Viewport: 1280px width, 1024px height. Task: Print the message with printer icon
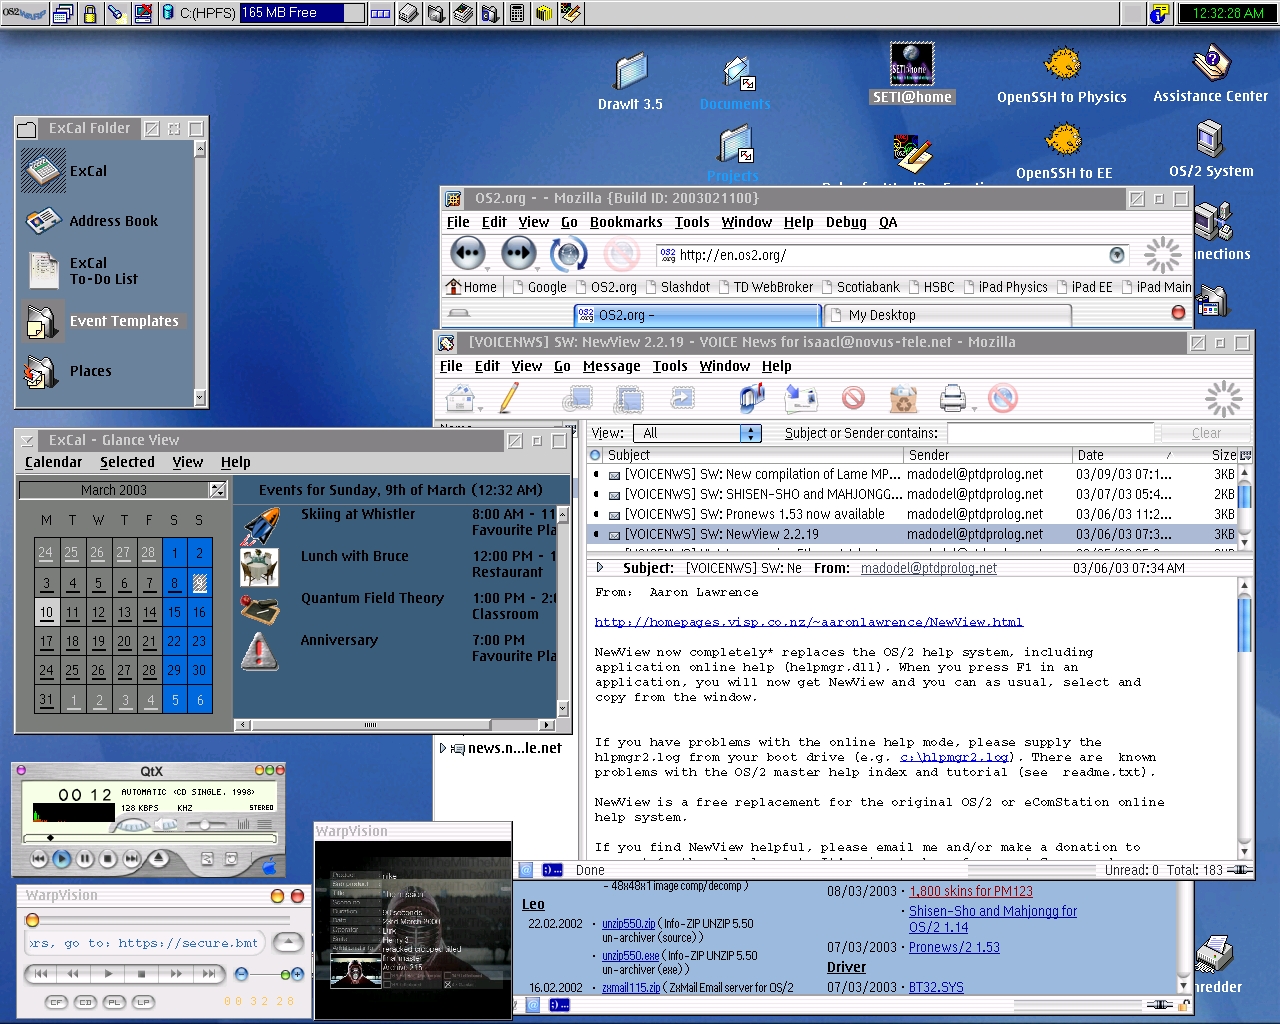click(953, 399)
